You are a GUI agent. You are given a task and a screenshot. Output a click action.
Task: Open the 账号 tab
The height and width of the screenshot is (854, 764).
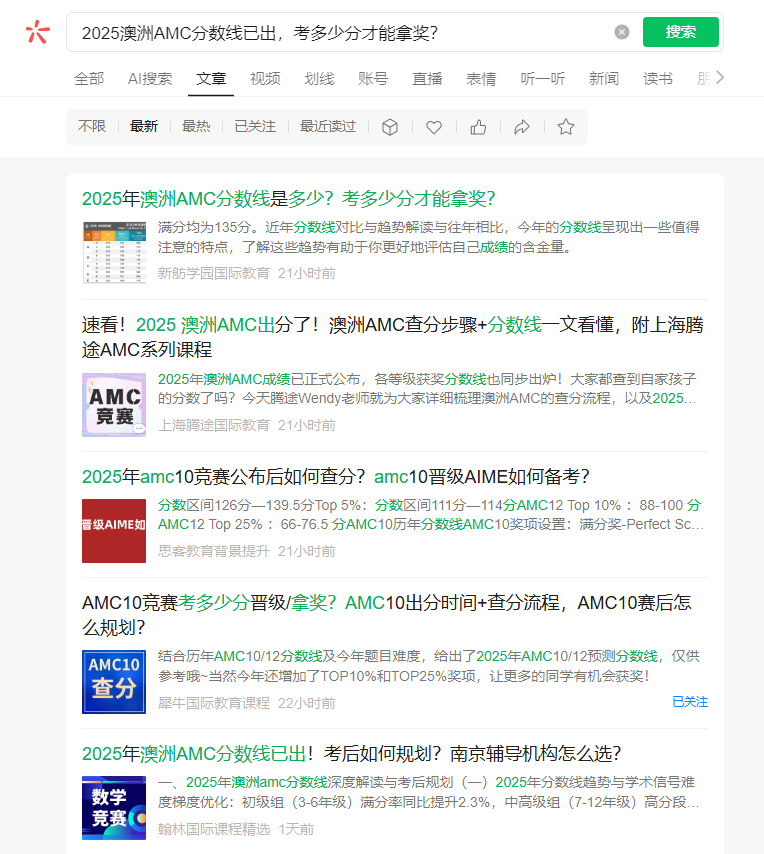373,79
